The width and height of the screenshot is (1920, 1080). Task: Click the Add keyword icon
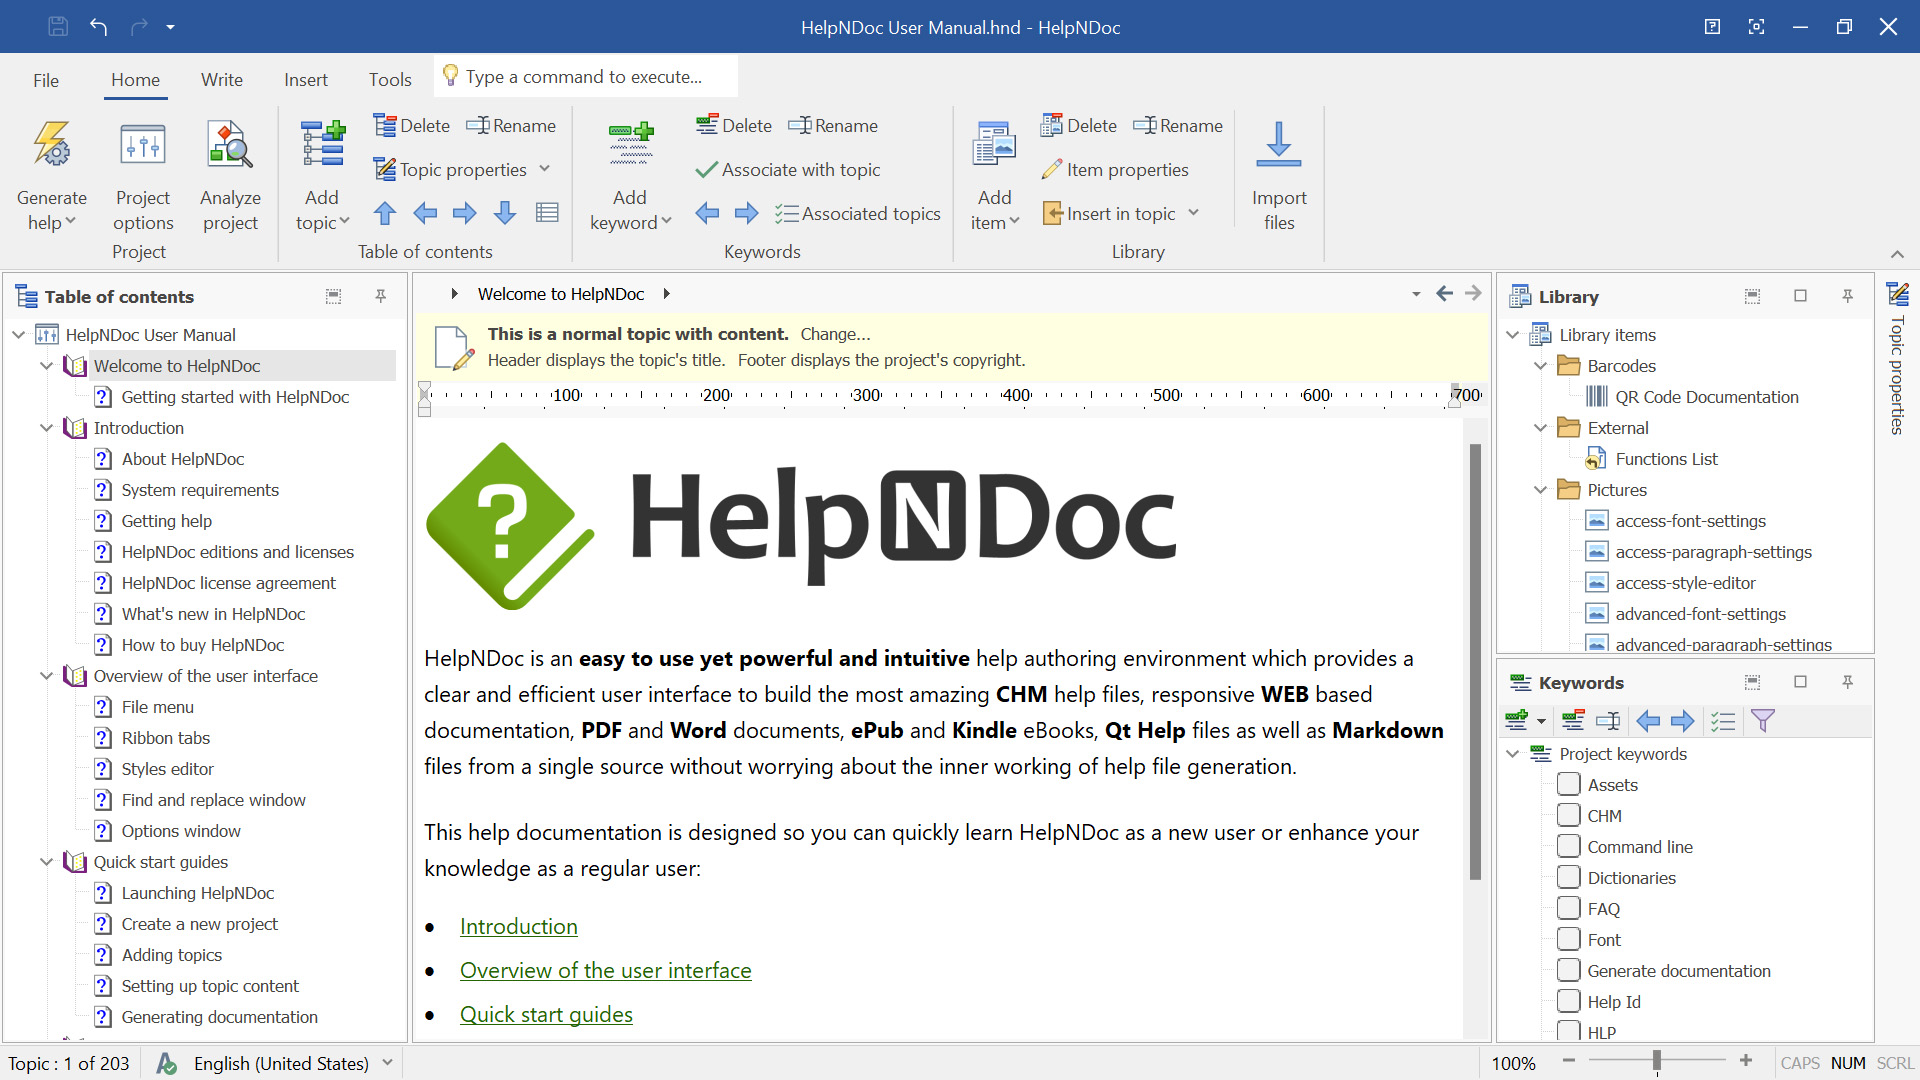tap(630, 145)
